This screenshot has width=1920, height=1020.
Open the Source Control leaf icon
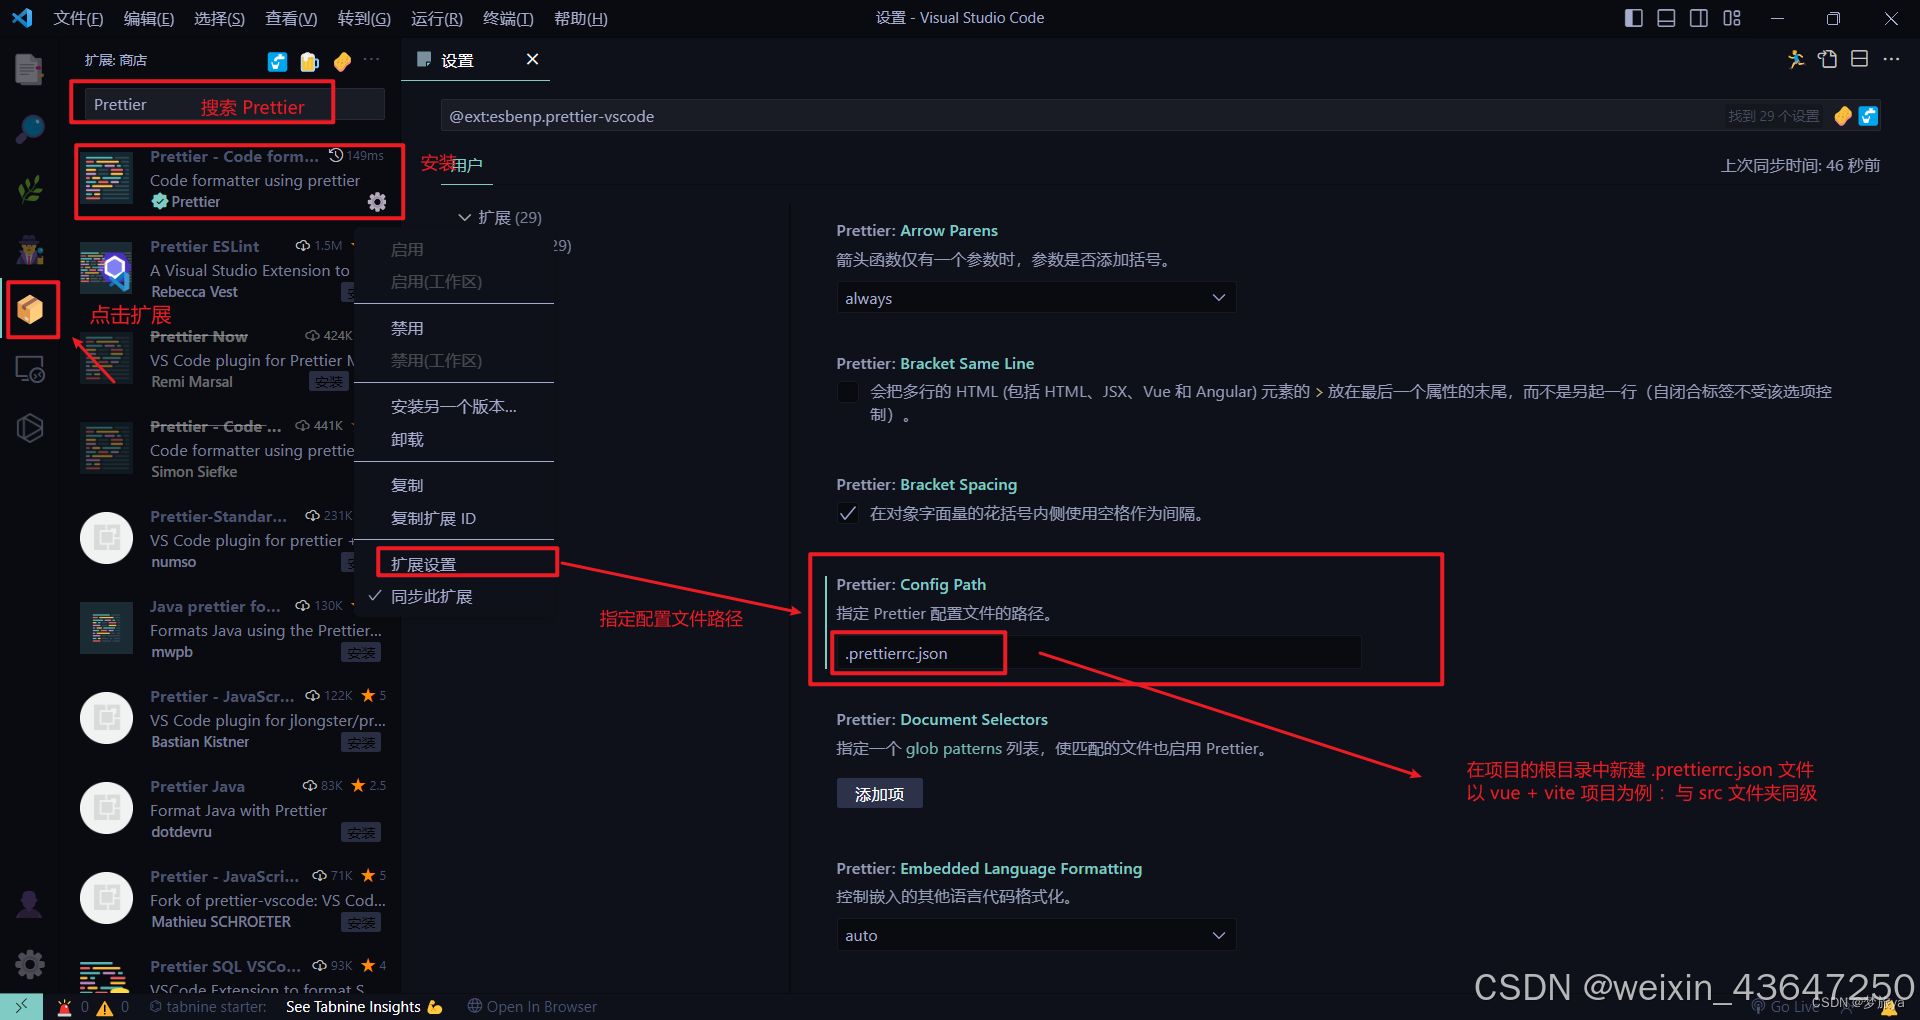pyautogui.click(x=29, y=189)
